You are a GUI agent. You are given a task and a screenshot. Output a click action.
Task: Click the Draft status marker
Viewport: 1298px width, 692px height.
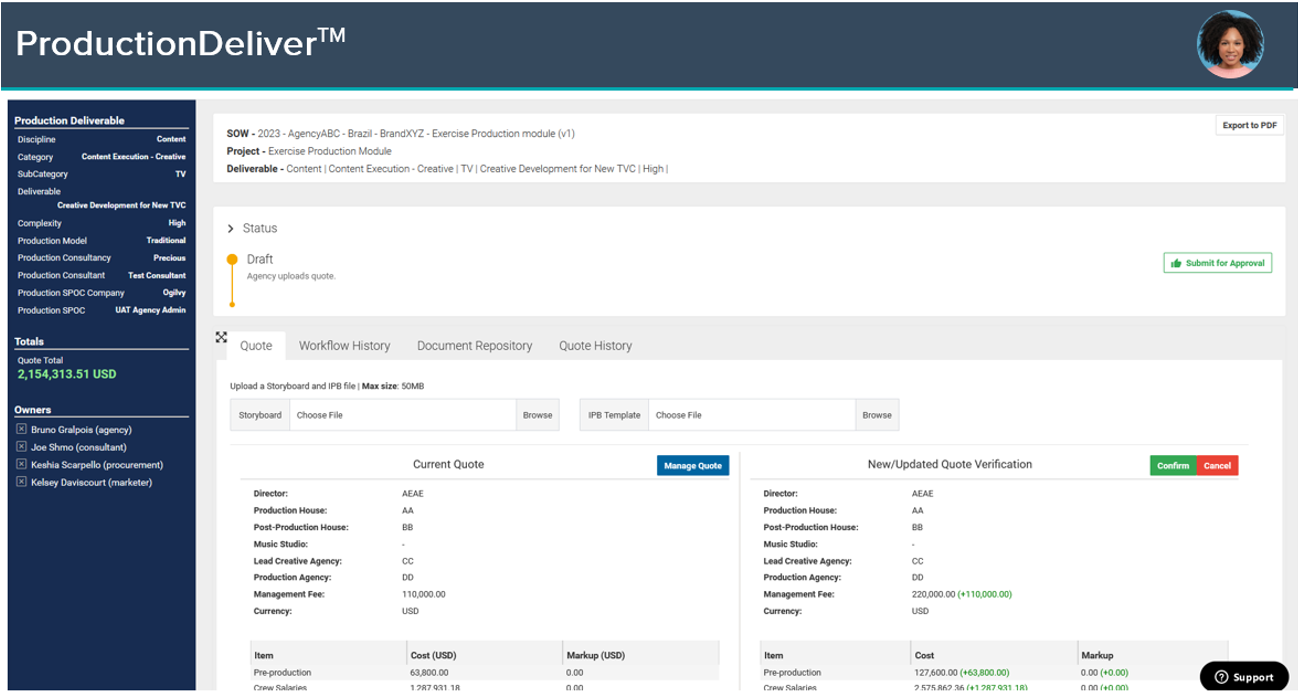coord(234,258)
